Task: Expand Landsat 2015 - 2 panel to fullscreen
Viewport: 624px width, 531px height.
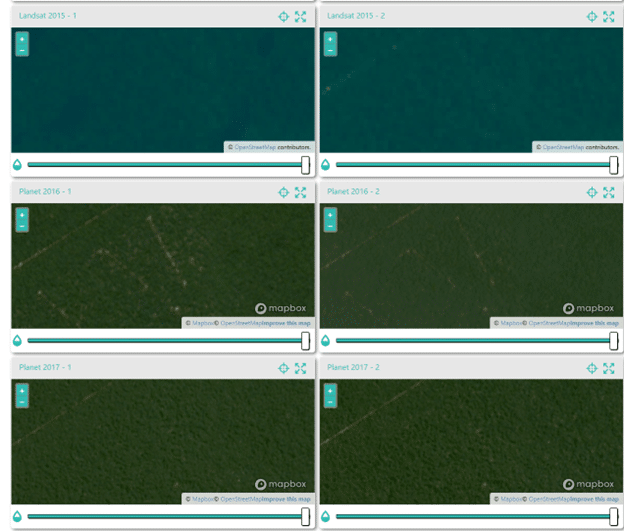Action: pyautogui.click(x=608, y=17)
